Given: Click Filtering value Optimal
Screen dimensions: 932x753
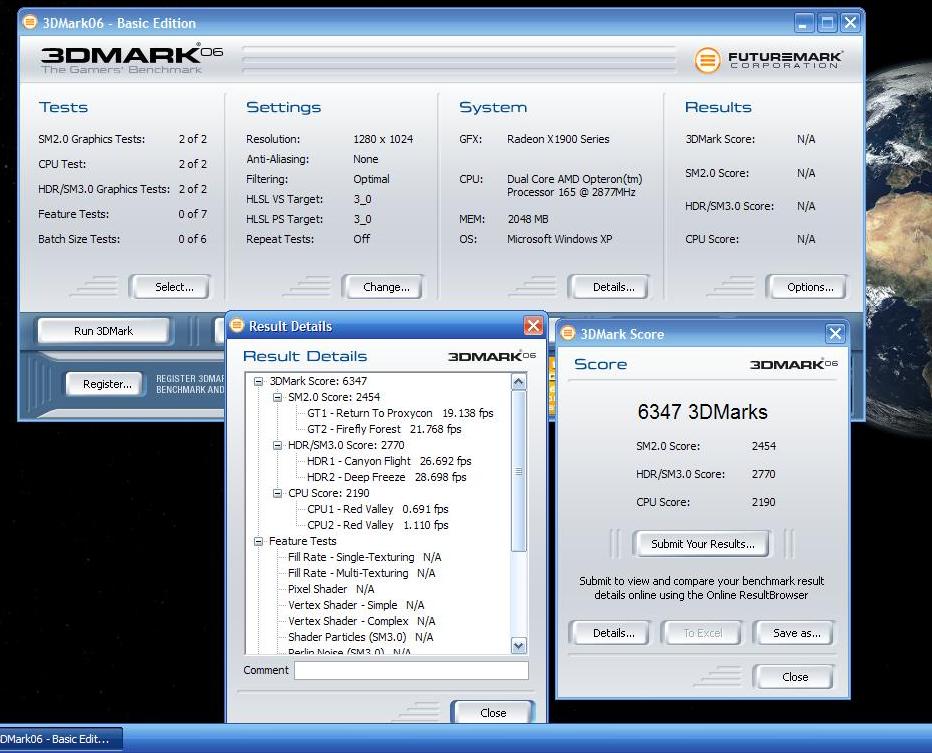Looking at the screenshot, I should [x=371, y=179].
